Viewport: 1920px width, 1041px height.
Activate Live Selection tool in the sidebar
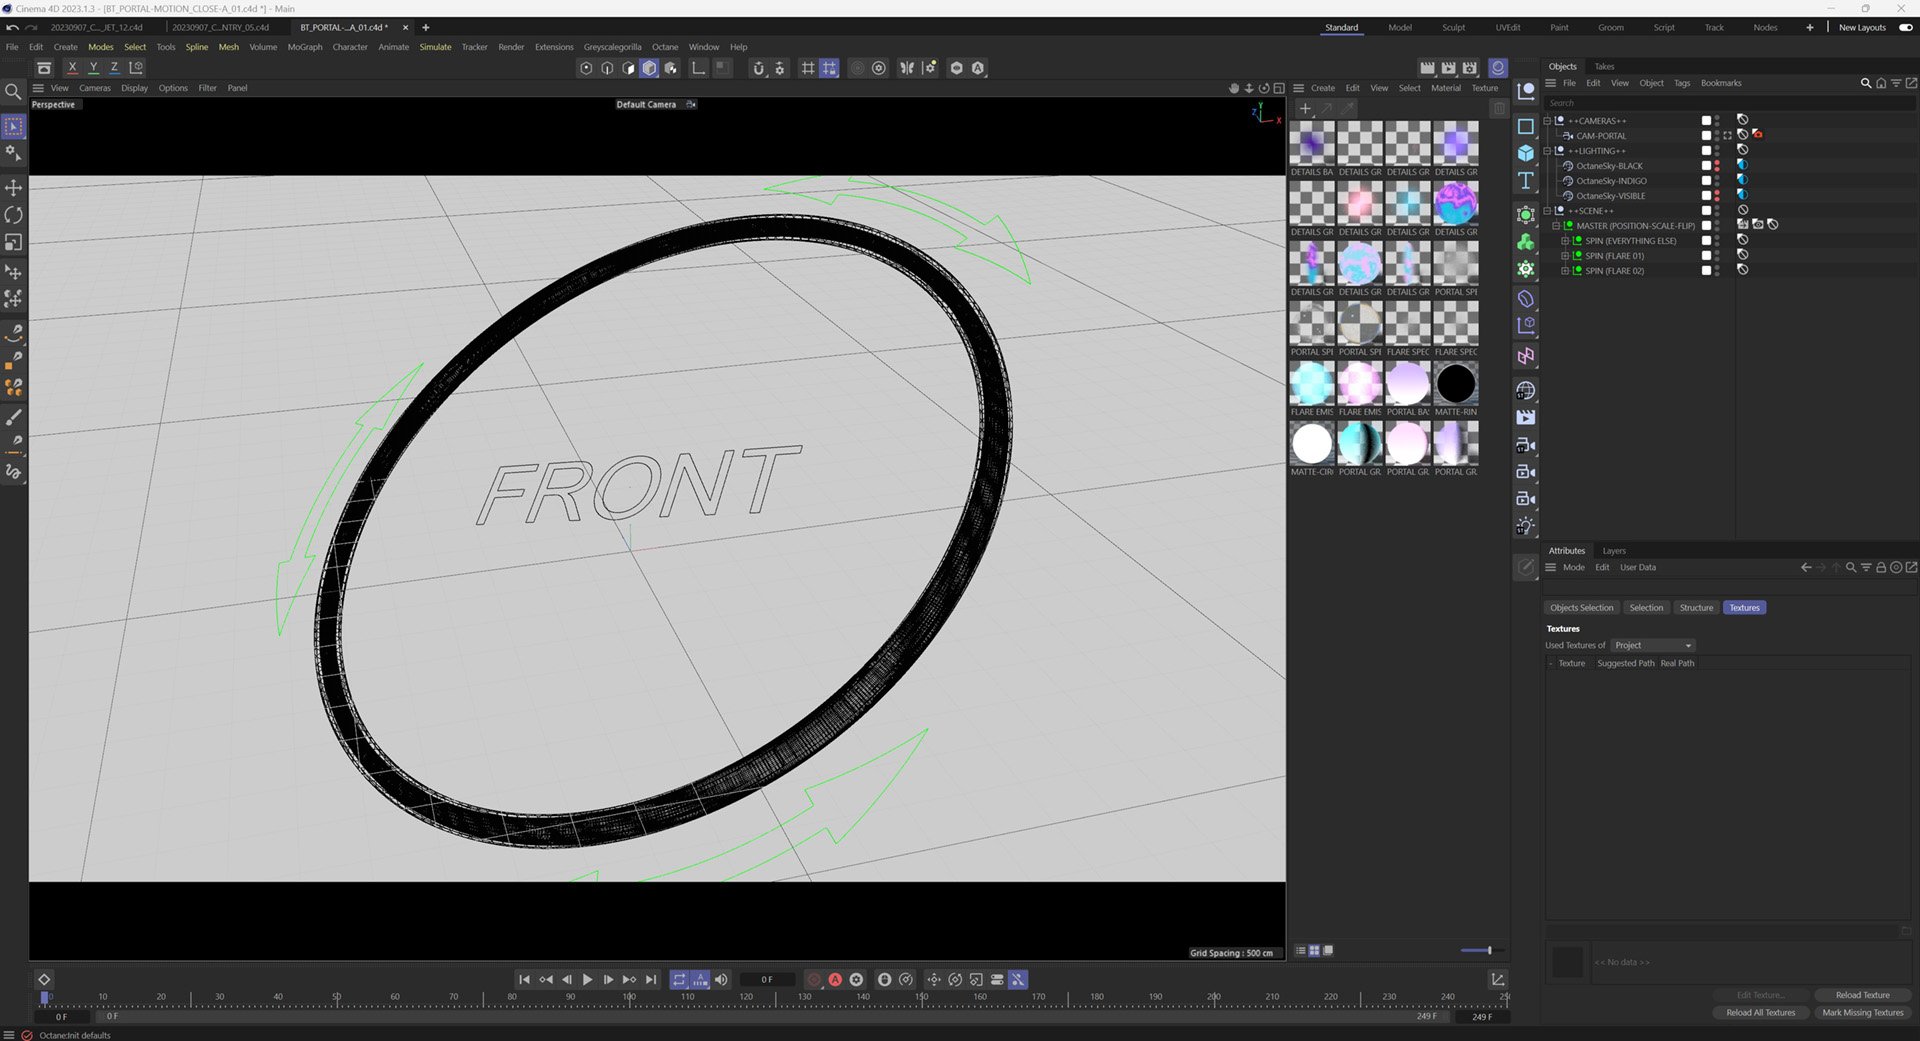coord(14,125)
